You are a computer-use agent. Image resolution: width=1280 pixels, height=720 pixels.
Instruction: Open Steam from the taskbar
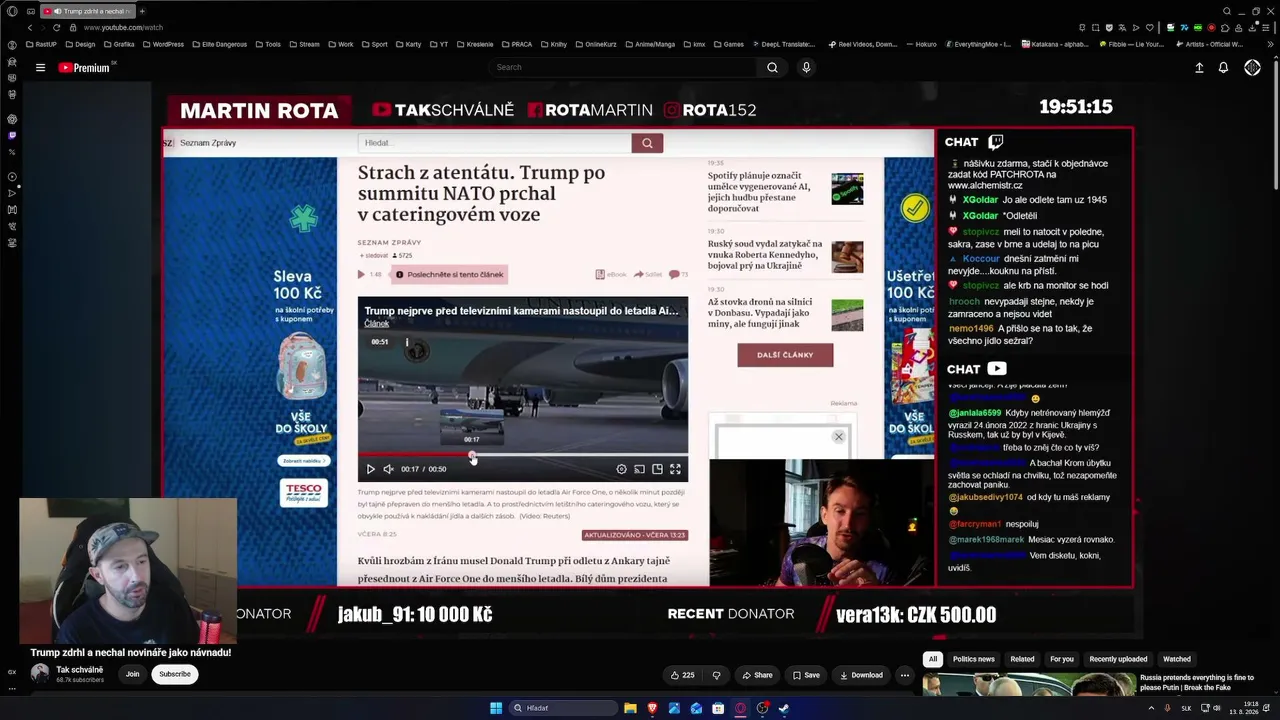pos(784,708)
